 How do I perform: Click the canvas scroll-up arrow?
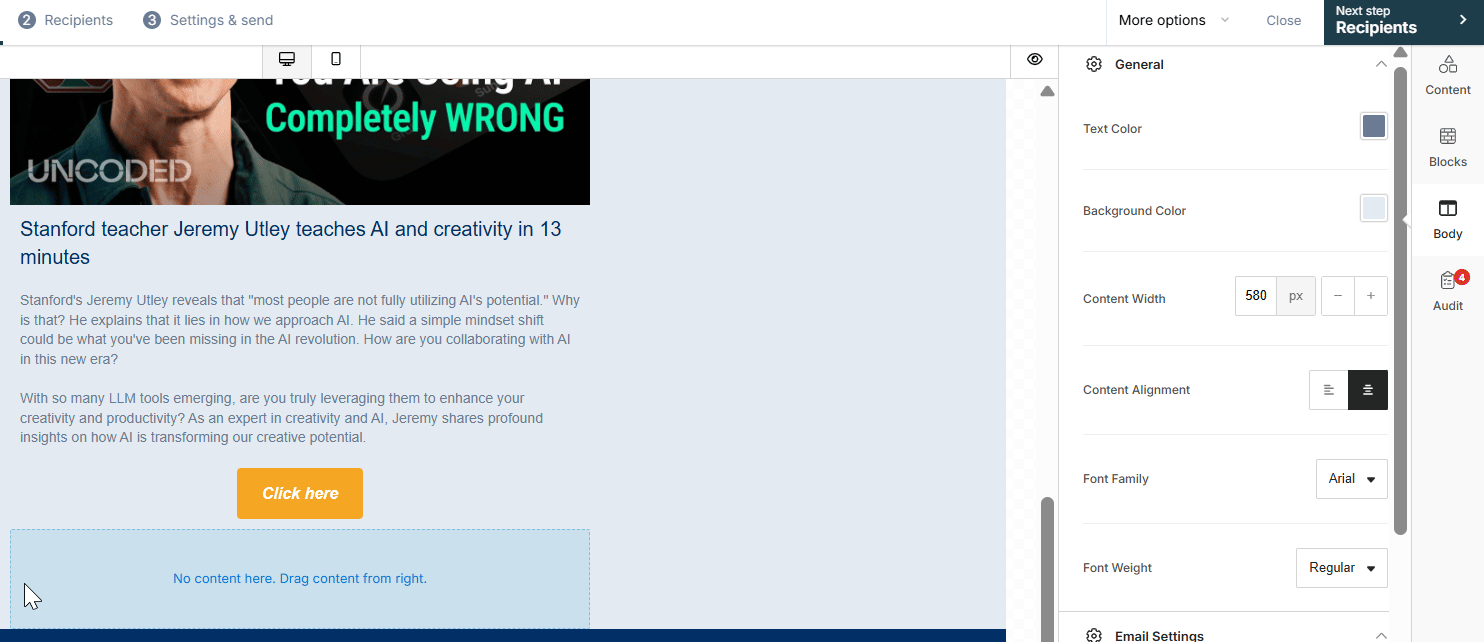[1047, 91]
